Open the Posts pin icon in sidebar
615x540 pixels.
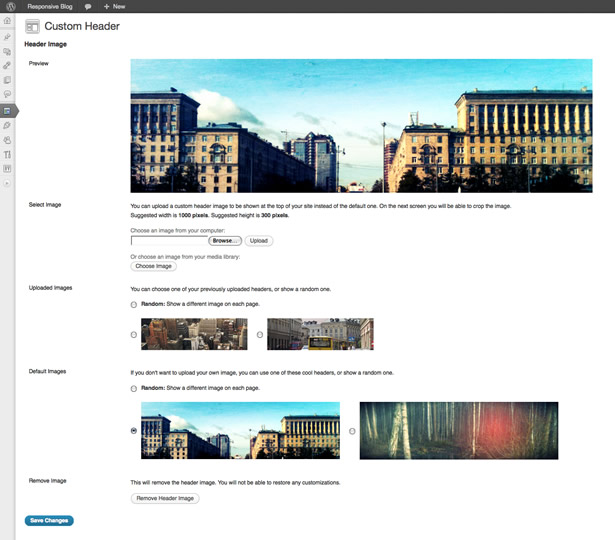pos(7,37)
